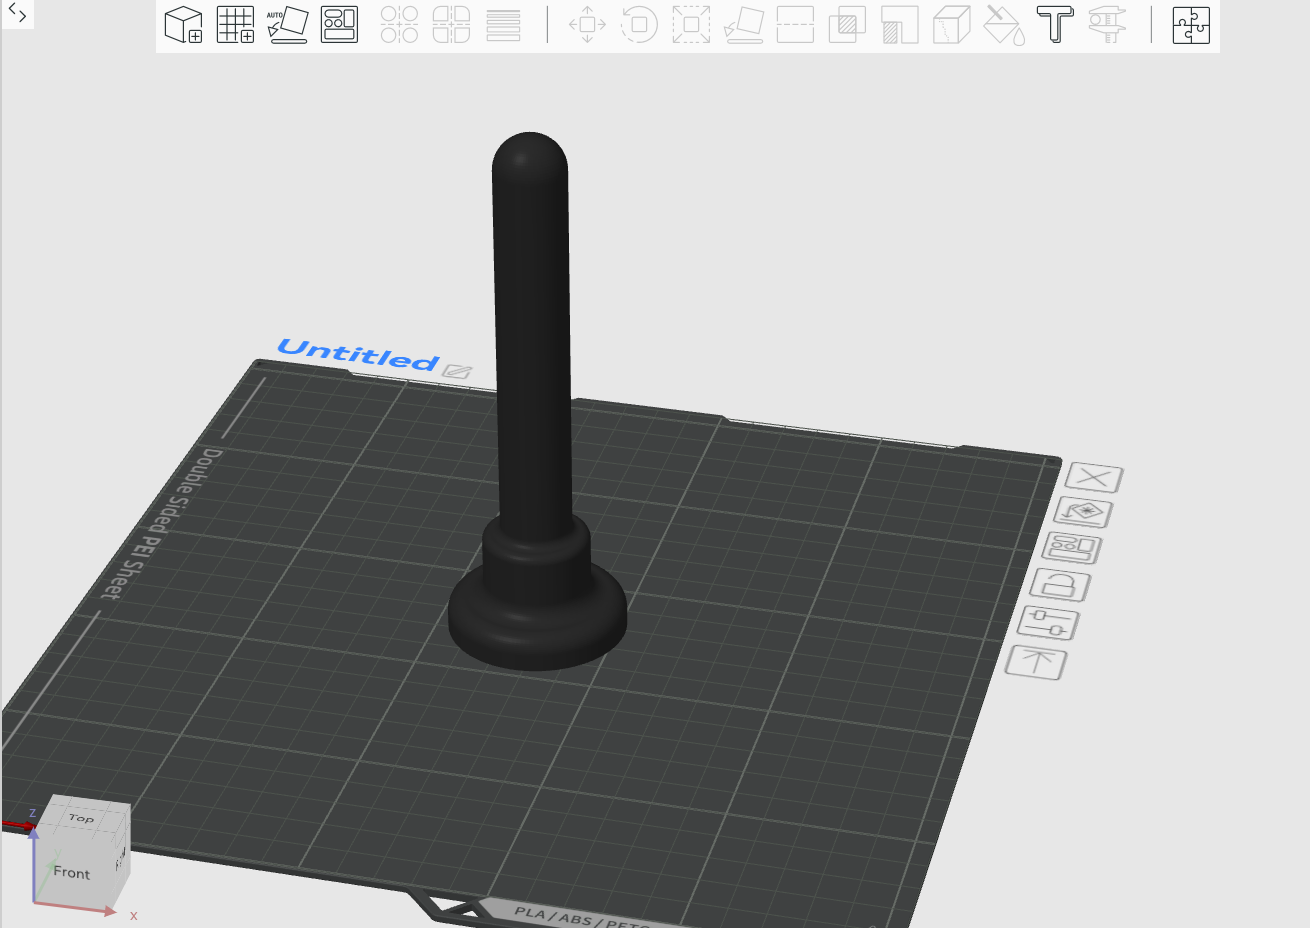Activate Lay on face in the top toolbar

(743, 25)
